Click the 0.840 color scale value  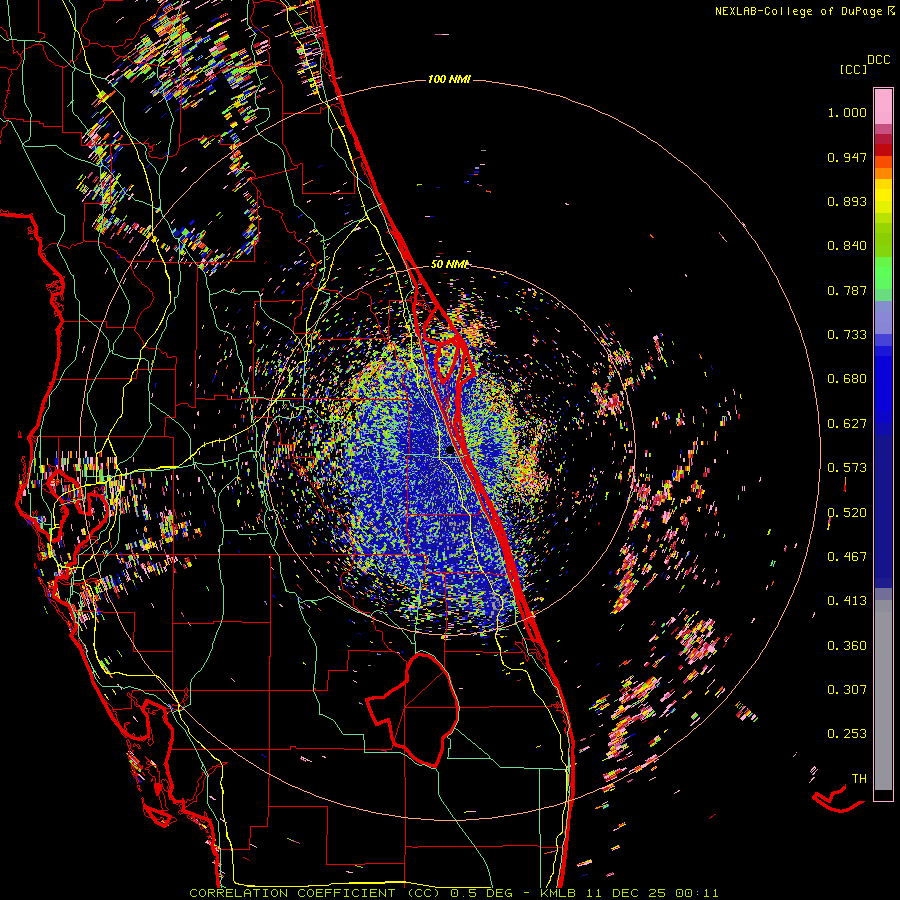pos(847,246)
